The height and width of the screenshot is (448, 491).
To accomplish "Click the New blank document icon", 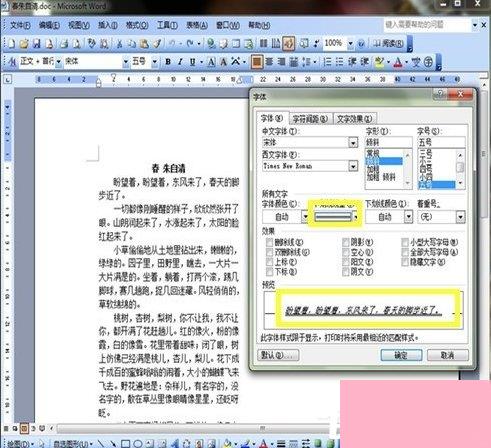I will (12, 44).
